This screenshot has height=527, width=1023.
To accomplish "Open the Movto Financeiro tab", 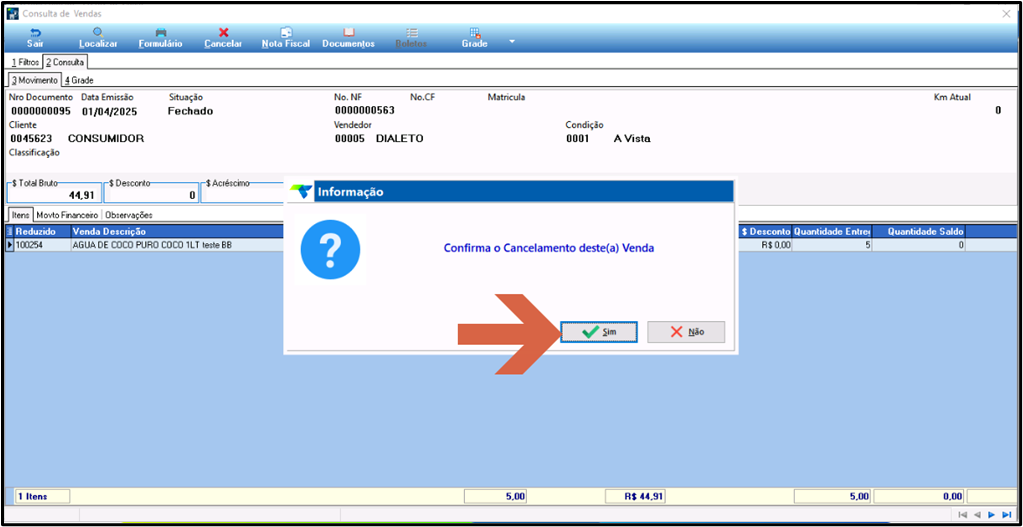I will click(67, 215).
